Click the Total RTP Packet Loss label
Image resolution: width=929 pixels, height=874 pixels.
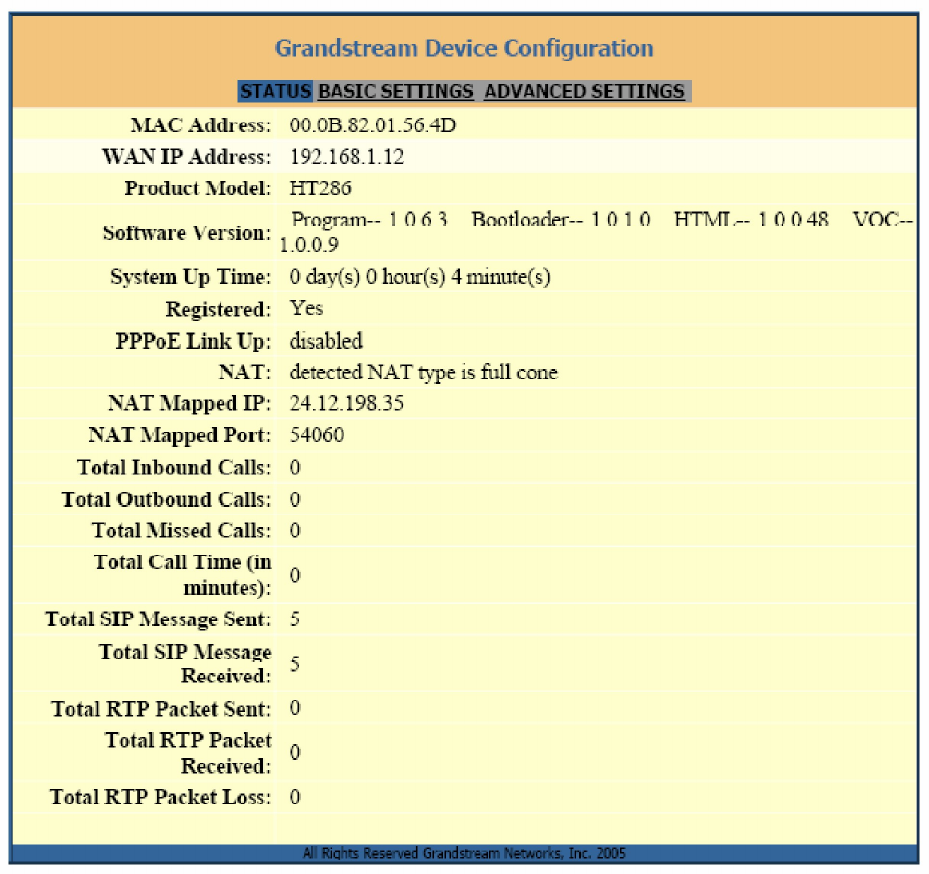pyautogui.click(x=160, y=797)
